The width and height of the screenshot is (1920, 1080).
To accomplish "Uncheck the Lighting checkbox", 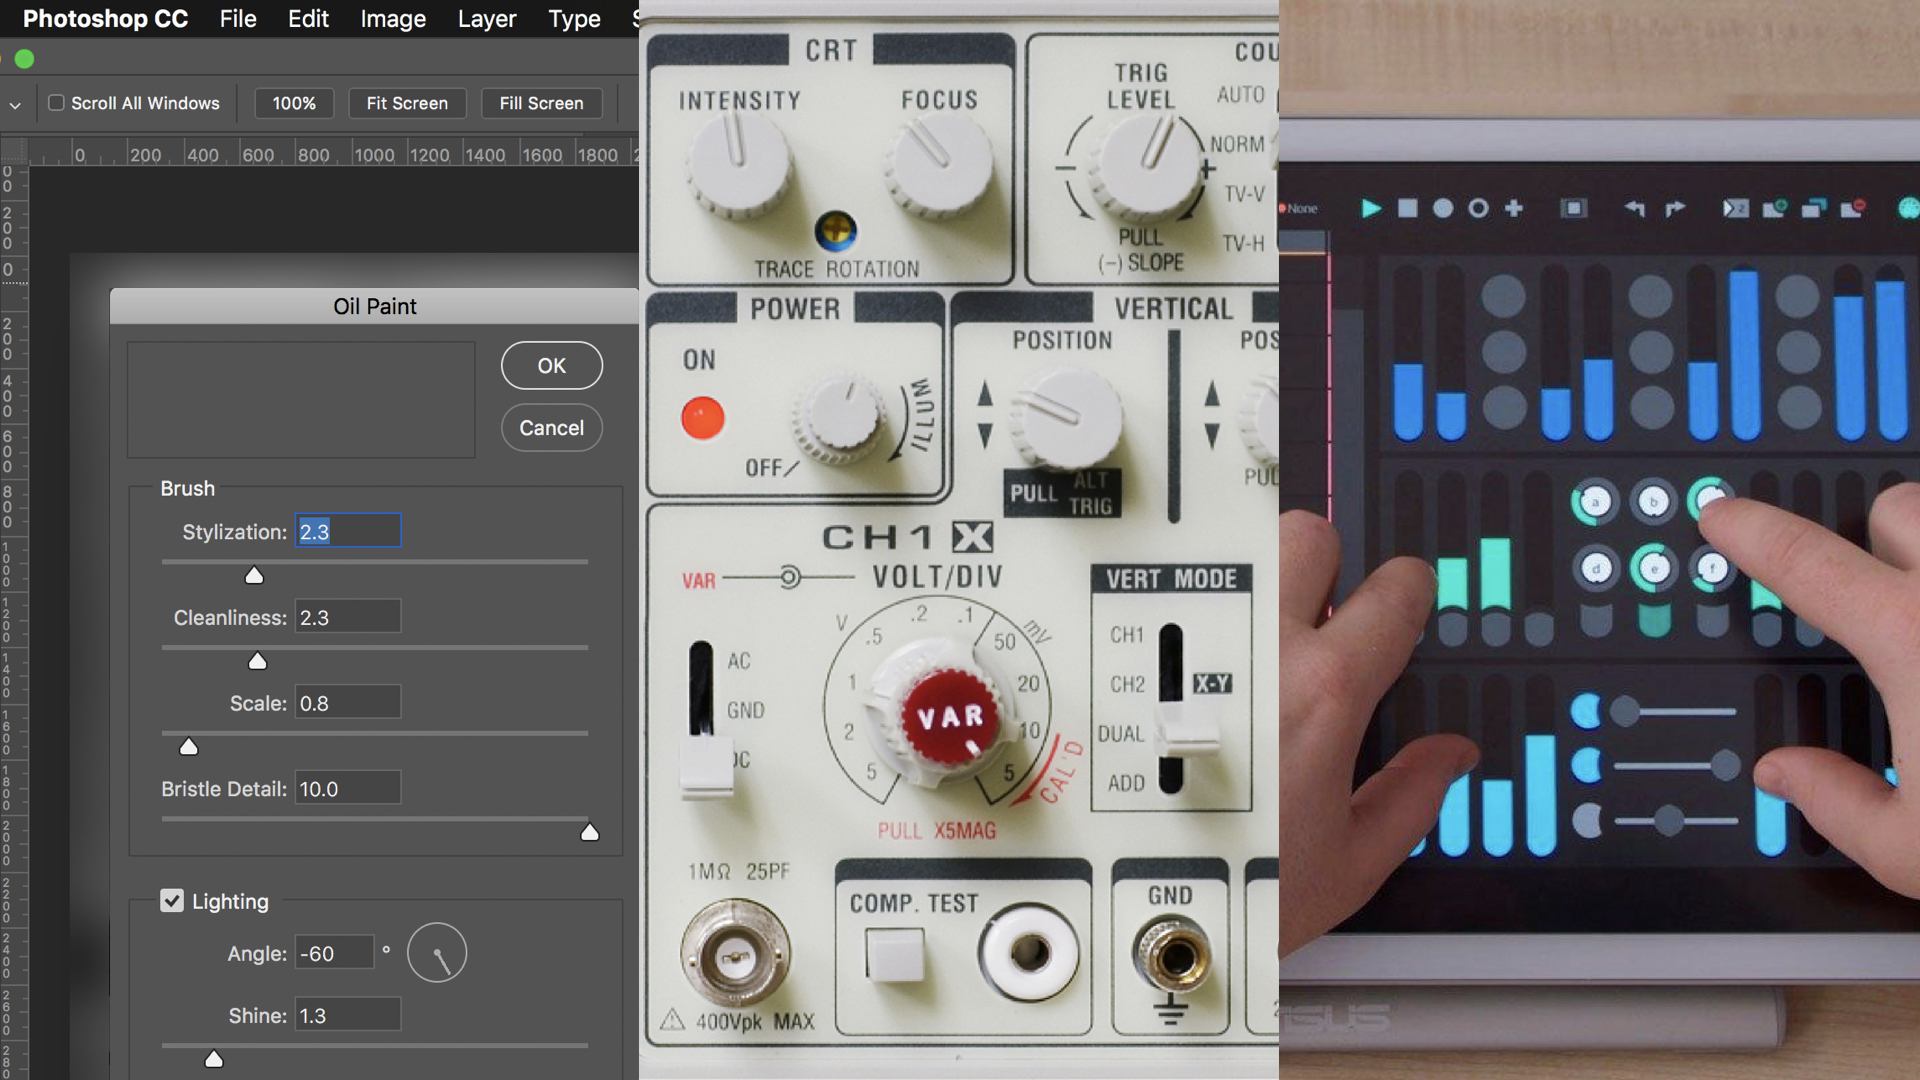I will tap(172, 901).
